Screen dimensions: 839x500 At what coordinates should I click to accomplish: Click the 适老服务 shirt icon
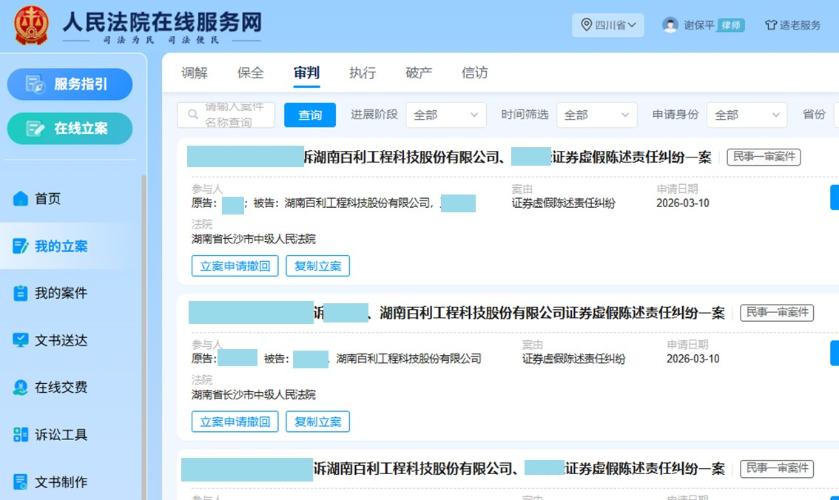click(x=771, y=25)
